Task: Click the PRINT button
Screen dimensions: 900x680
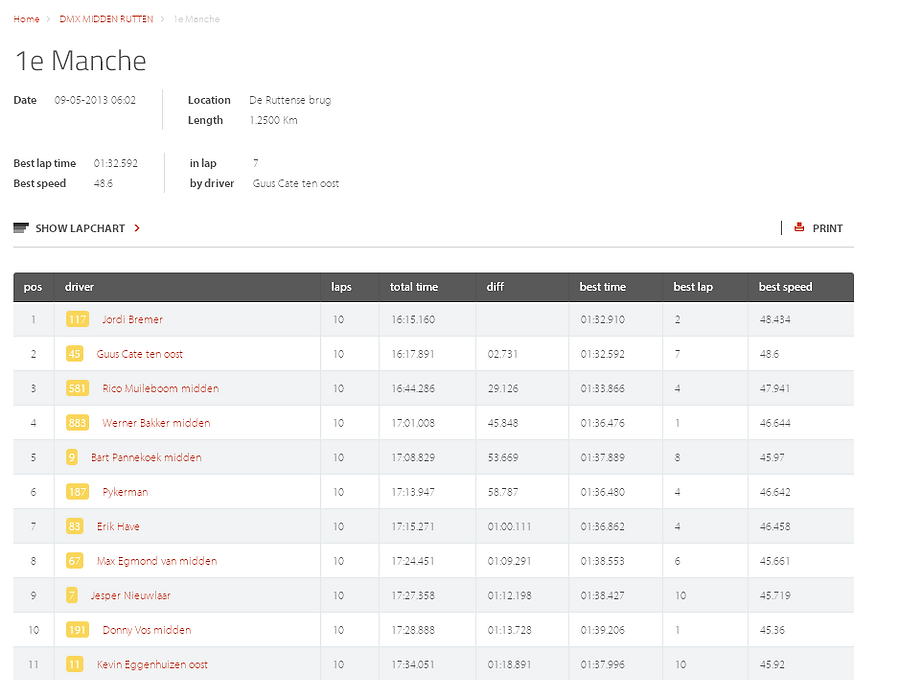Action: [x=827, y=228]
